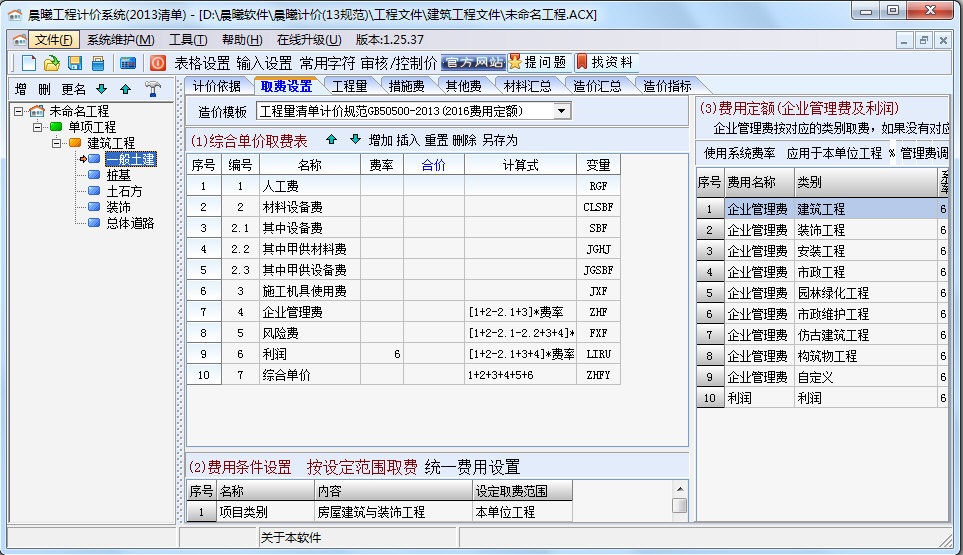
Task: Open the calculator icon in toolbar
Action: click(x=128, y=63)
